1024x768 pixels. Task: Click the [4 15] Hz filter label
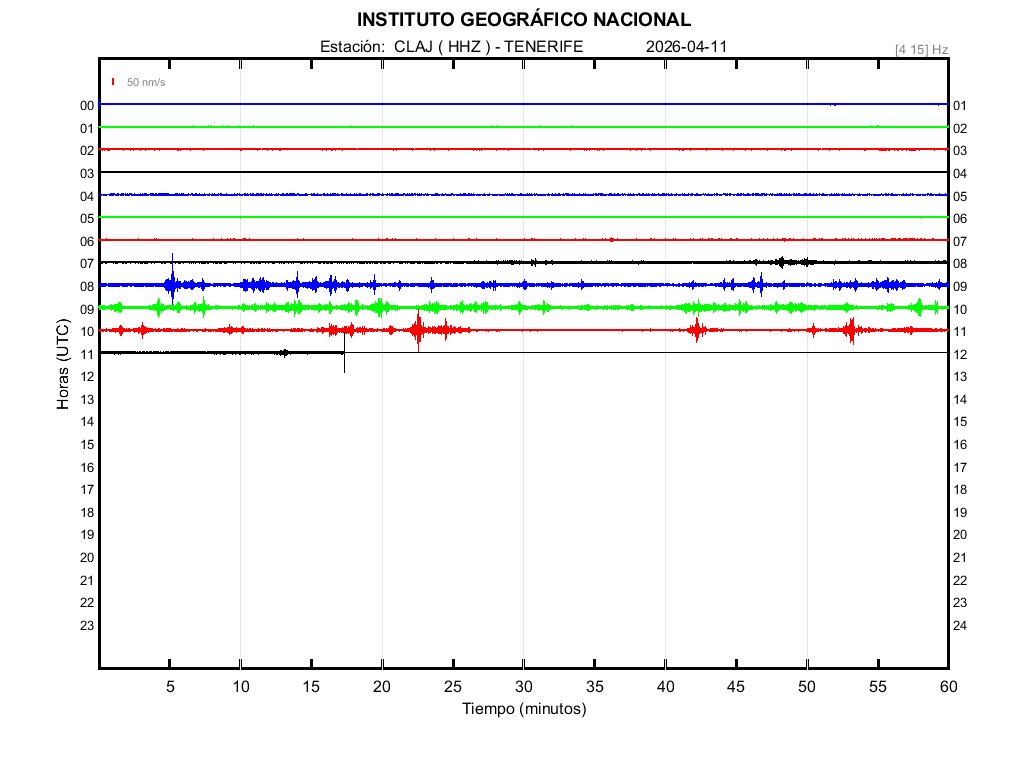click(921, 49)
